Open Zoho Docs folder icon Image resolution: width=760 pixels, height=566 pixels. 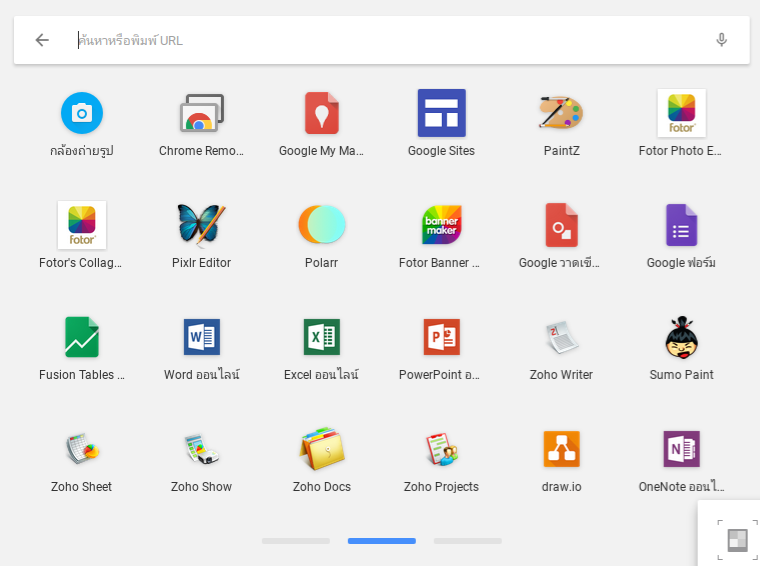coord(321,449)
